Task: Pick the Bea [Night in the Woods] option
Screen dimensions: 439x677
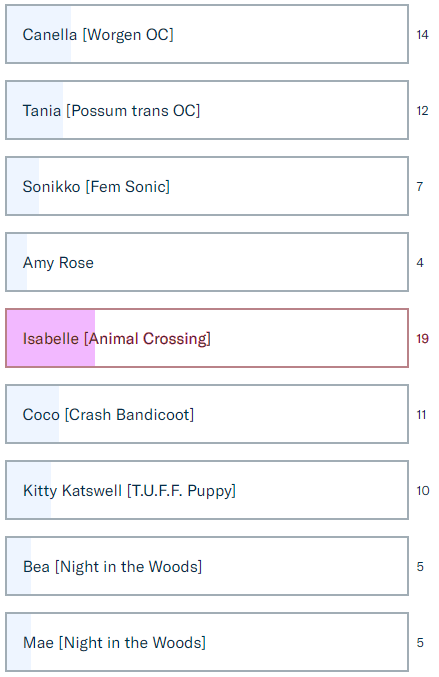Action: tap(207, 566)
